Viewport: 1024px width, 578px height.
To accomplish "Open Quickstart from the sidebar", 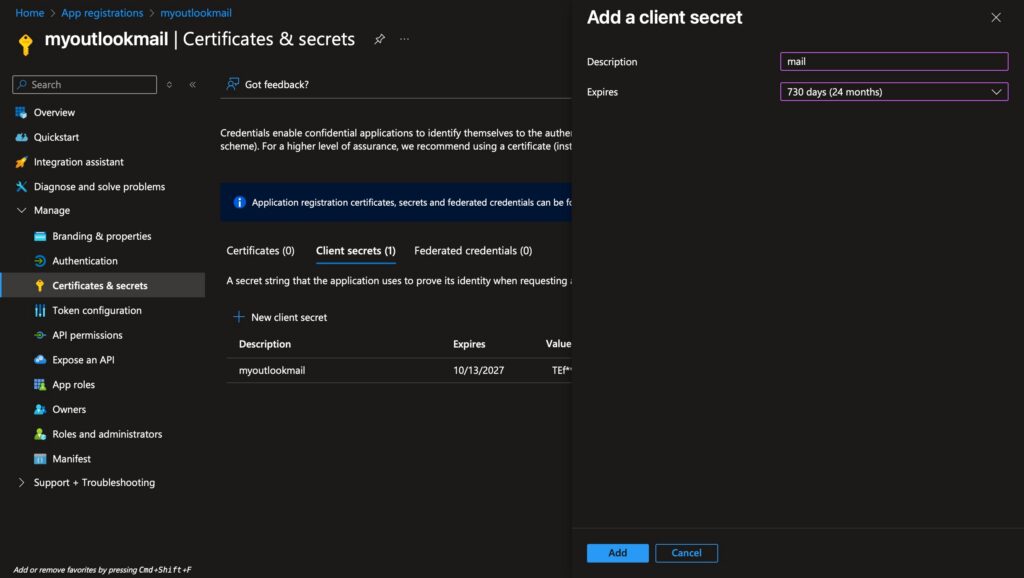I will (x=56, y=137).
